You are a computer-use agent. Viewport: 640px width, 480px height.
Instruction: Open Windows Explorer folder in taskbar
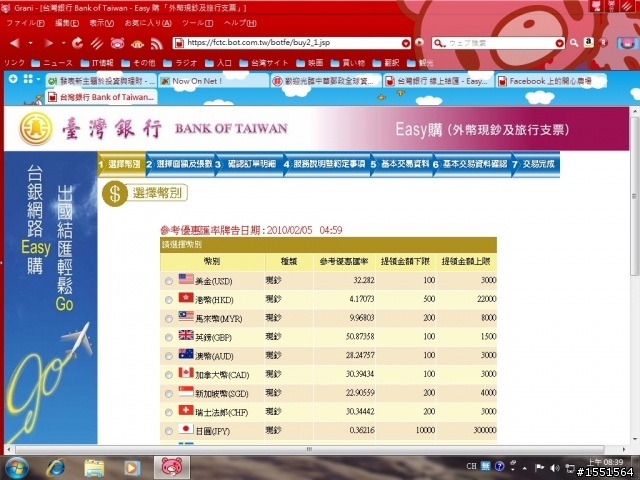[x=94, y=468]
